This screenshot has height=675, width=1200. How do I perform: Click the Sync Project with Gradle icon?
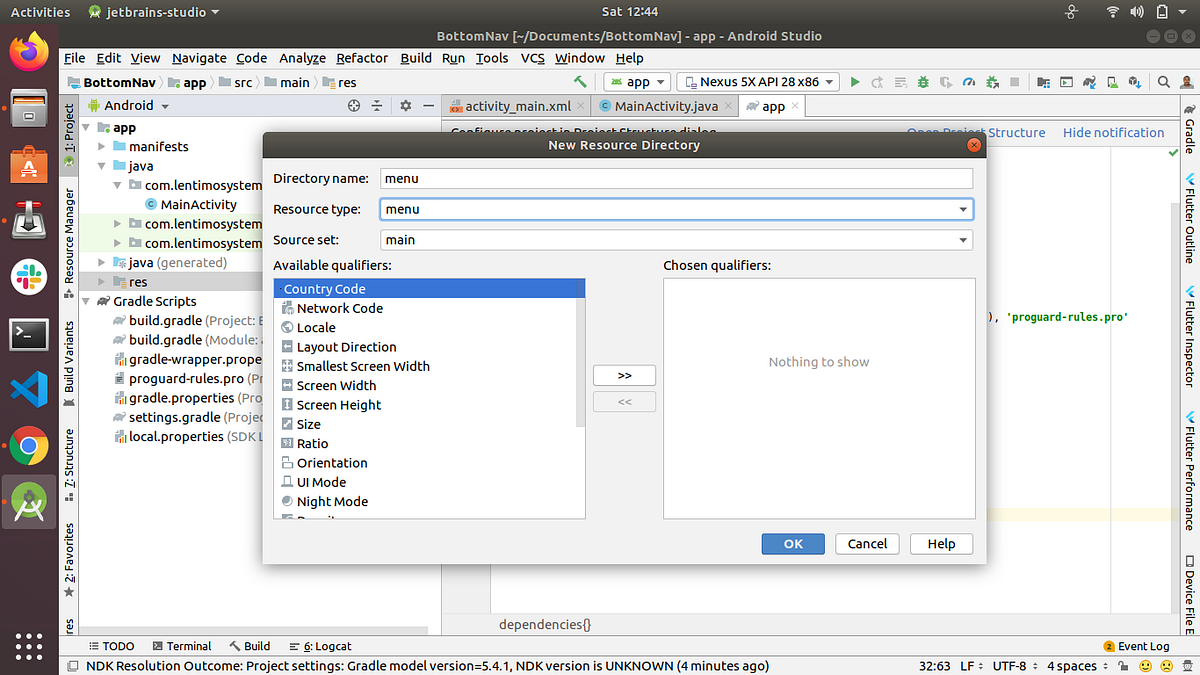[x=1089, y=82]
